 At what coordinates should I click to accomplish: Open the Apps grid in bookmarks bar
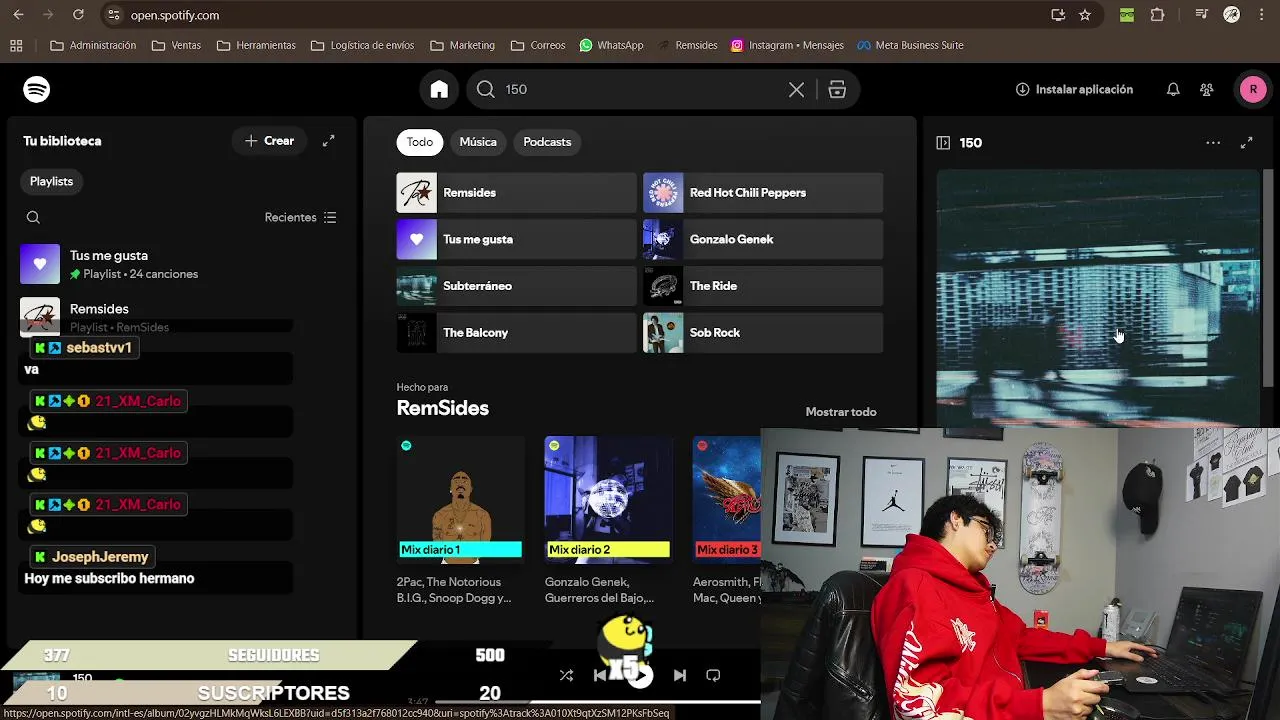click(x=16, y=45)
